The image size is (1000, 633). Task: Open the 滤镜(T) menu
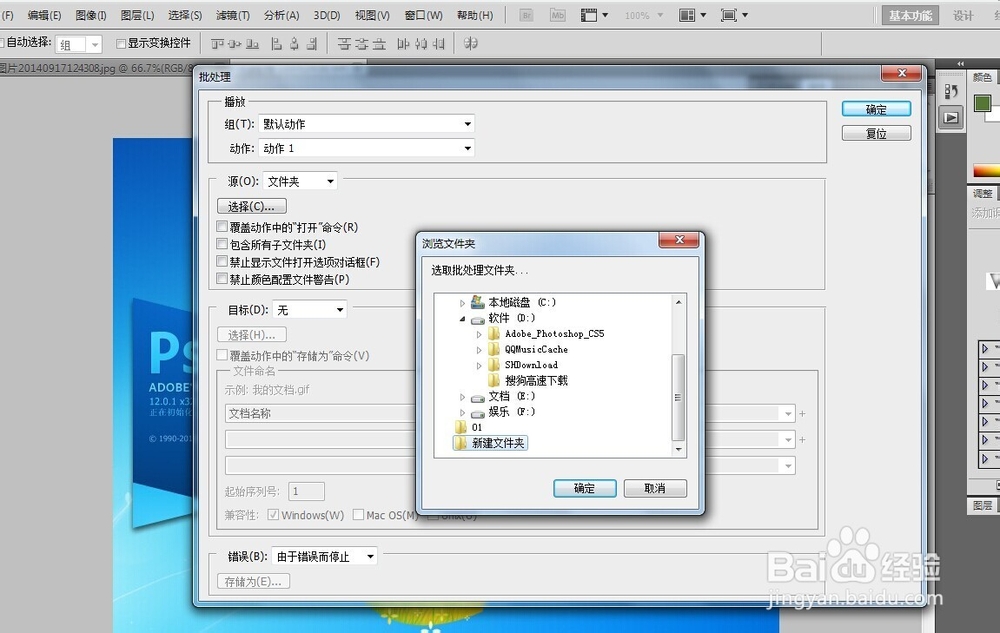click(232, 15)
